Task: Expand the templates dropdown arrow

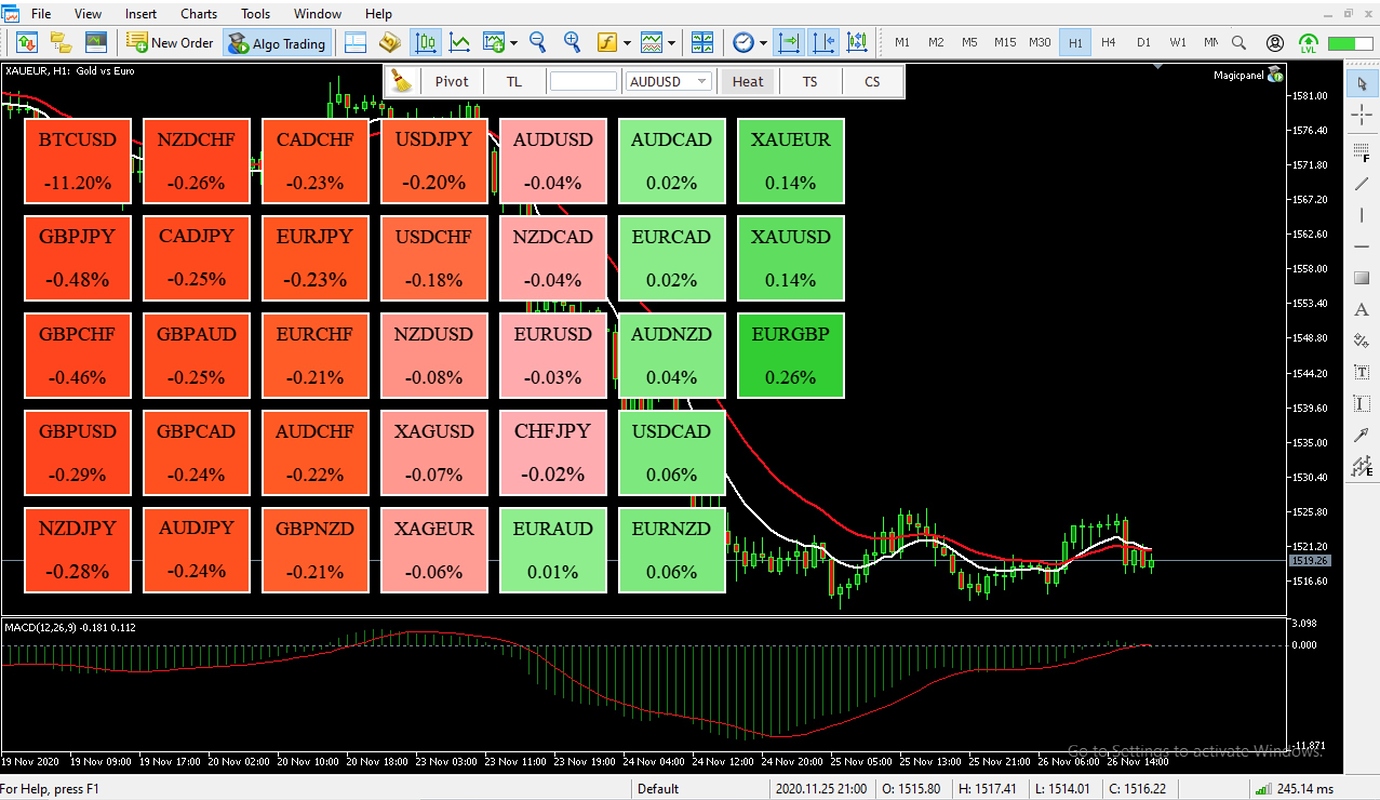Action: [x=670, y=42]
